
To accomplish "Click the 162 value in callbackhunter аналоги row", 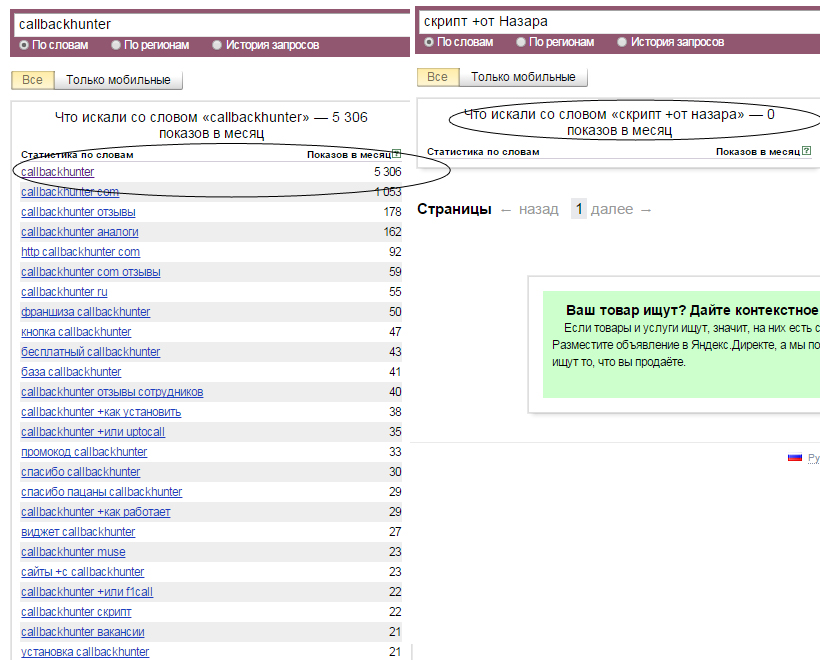I will point(392,232).
